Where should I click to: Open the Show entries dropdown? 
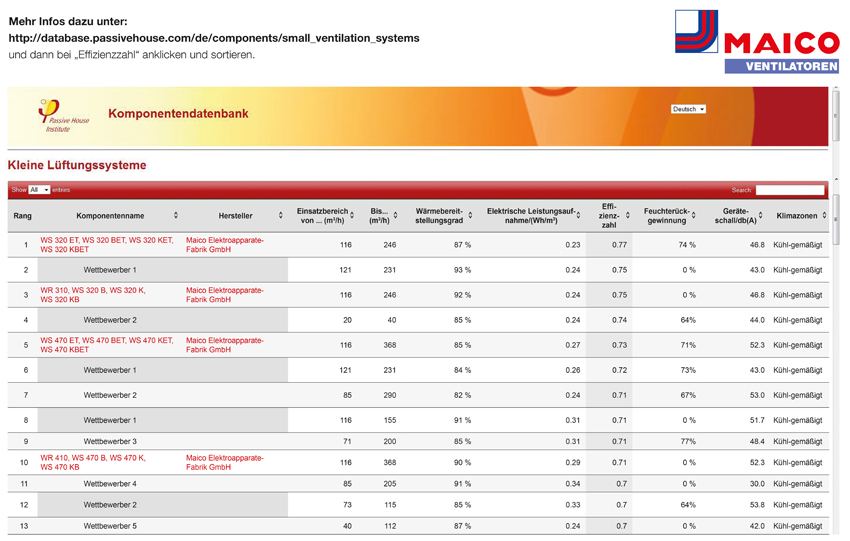(39, 190)
